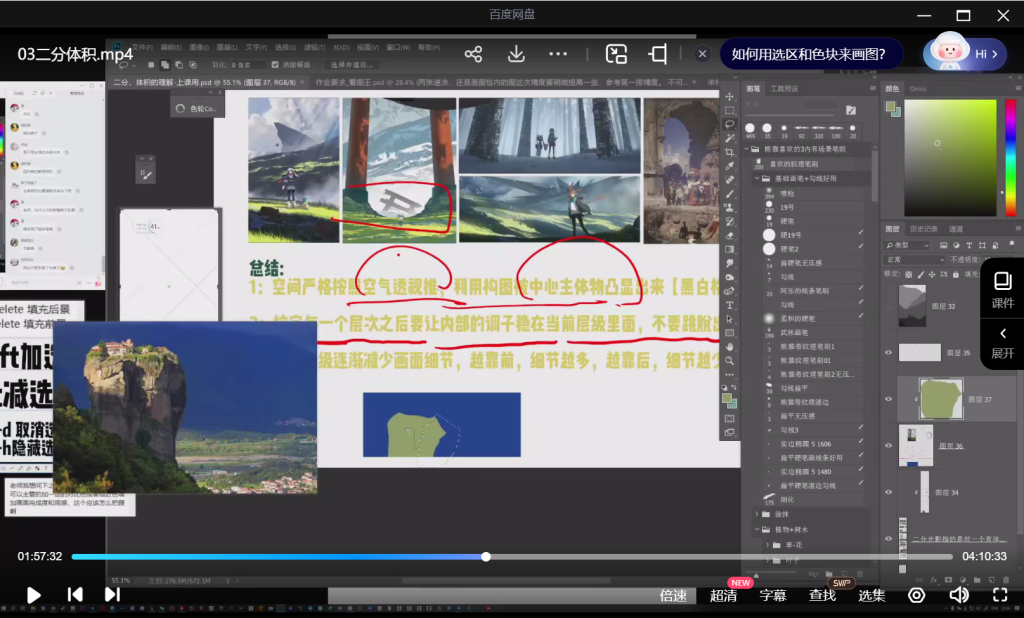Toggle the volume mute icon
Viewport: 1024px width, 618px height.
click(x=958, y=595)
